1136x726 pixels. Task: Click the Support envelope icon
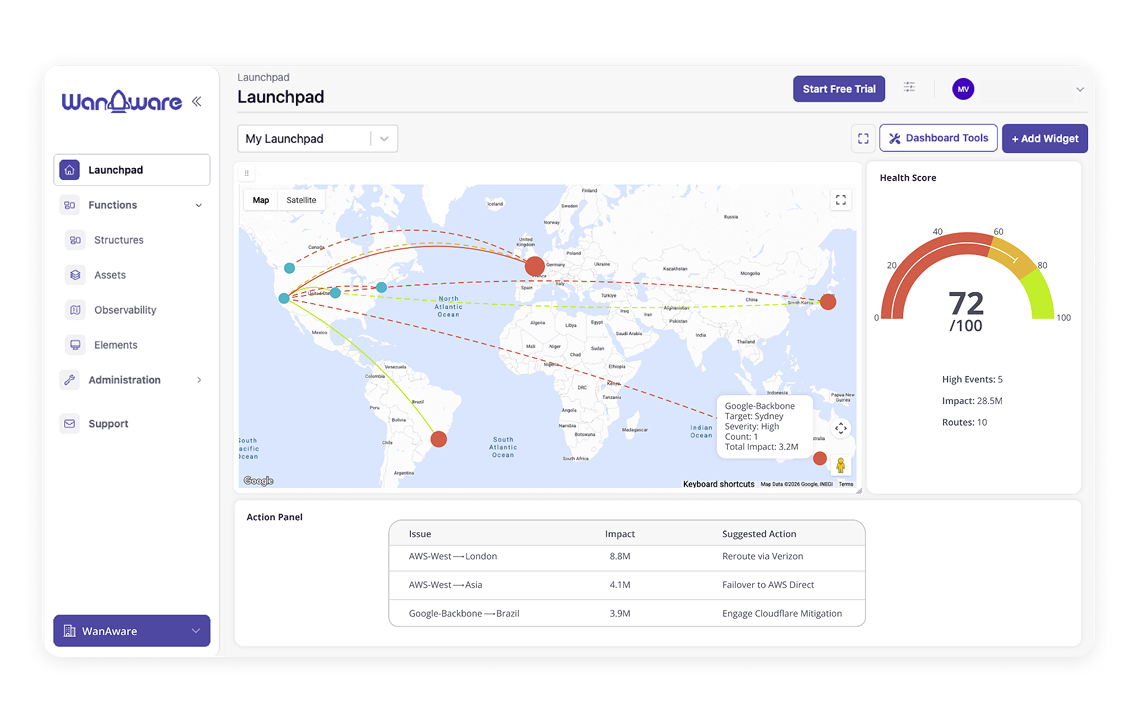point(70,424)
